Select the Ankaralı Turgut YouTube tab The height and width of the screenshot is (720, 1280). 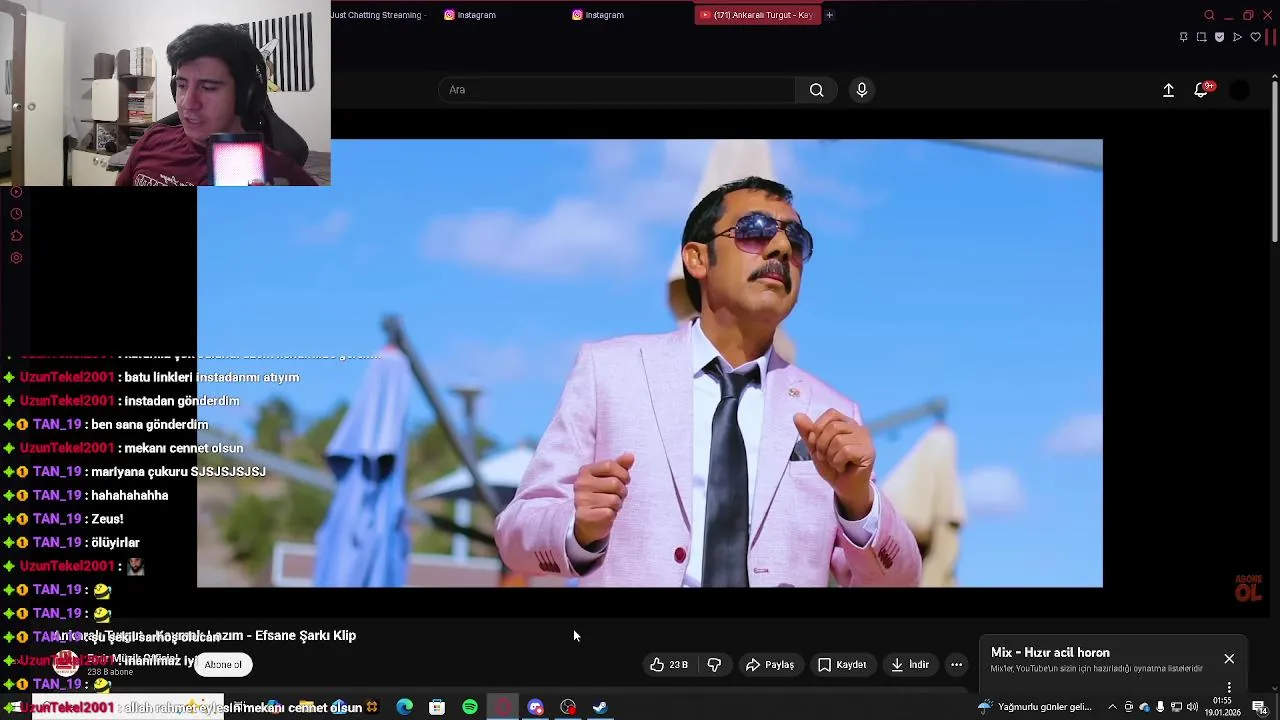(757, 15)
